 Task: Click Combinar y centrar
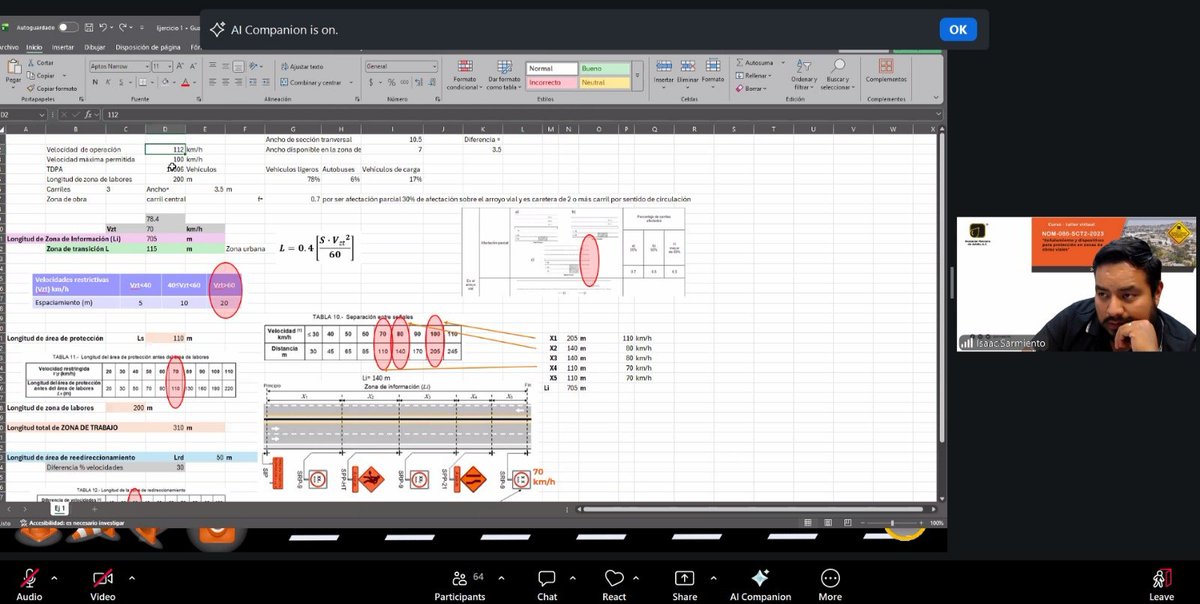tap(311, 83)
